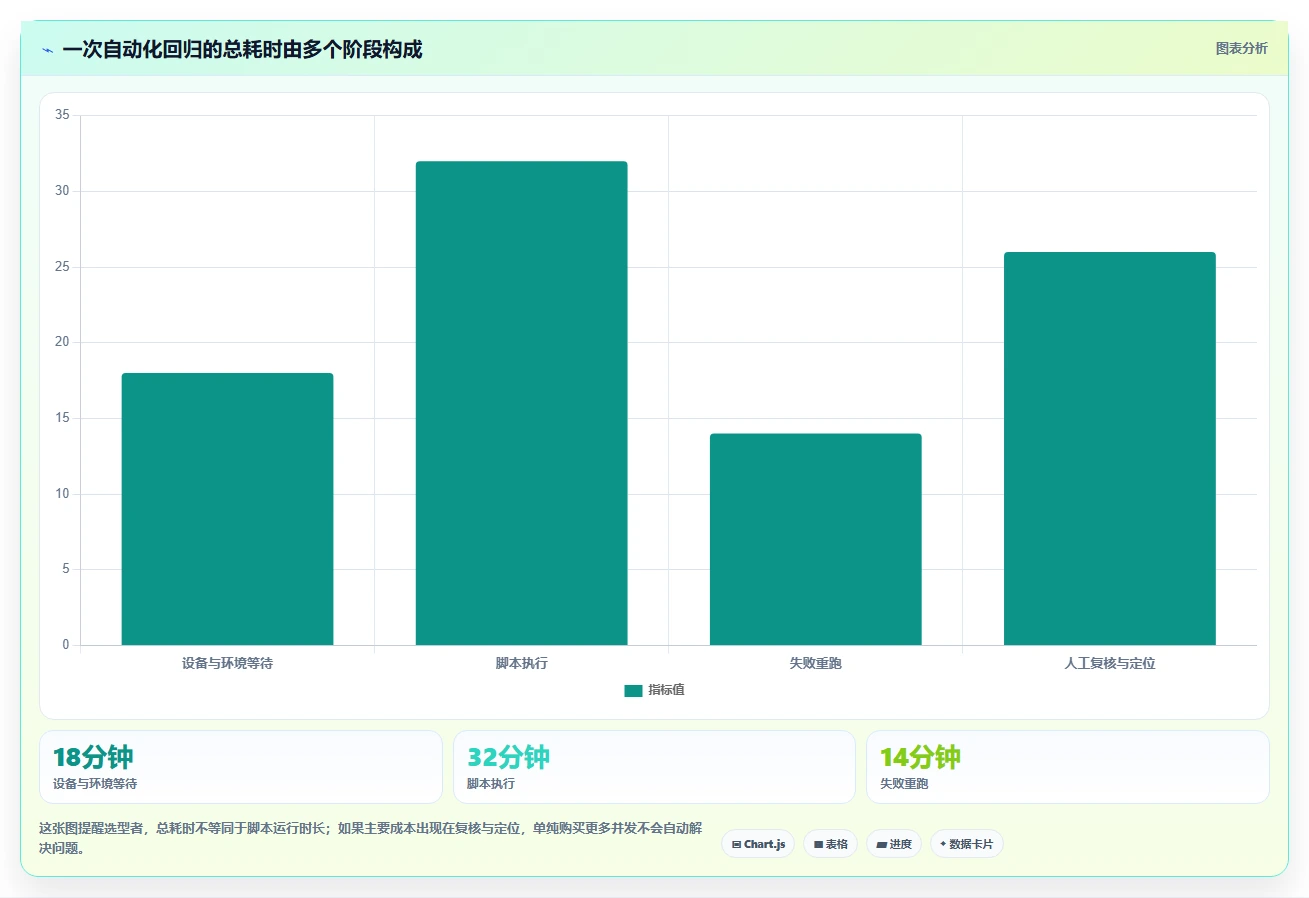Click the 脚本执行 bar in the chart
This screenshot has height=898, width=1309.
tap(521, 403)
